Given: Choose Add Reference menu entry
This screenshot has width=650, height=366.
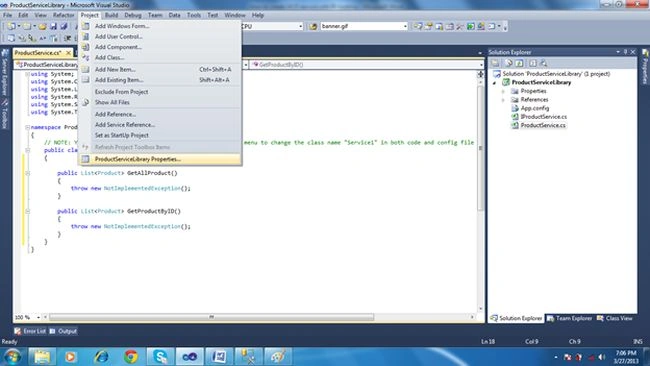Looking at the screenshot, I should 160,114.
